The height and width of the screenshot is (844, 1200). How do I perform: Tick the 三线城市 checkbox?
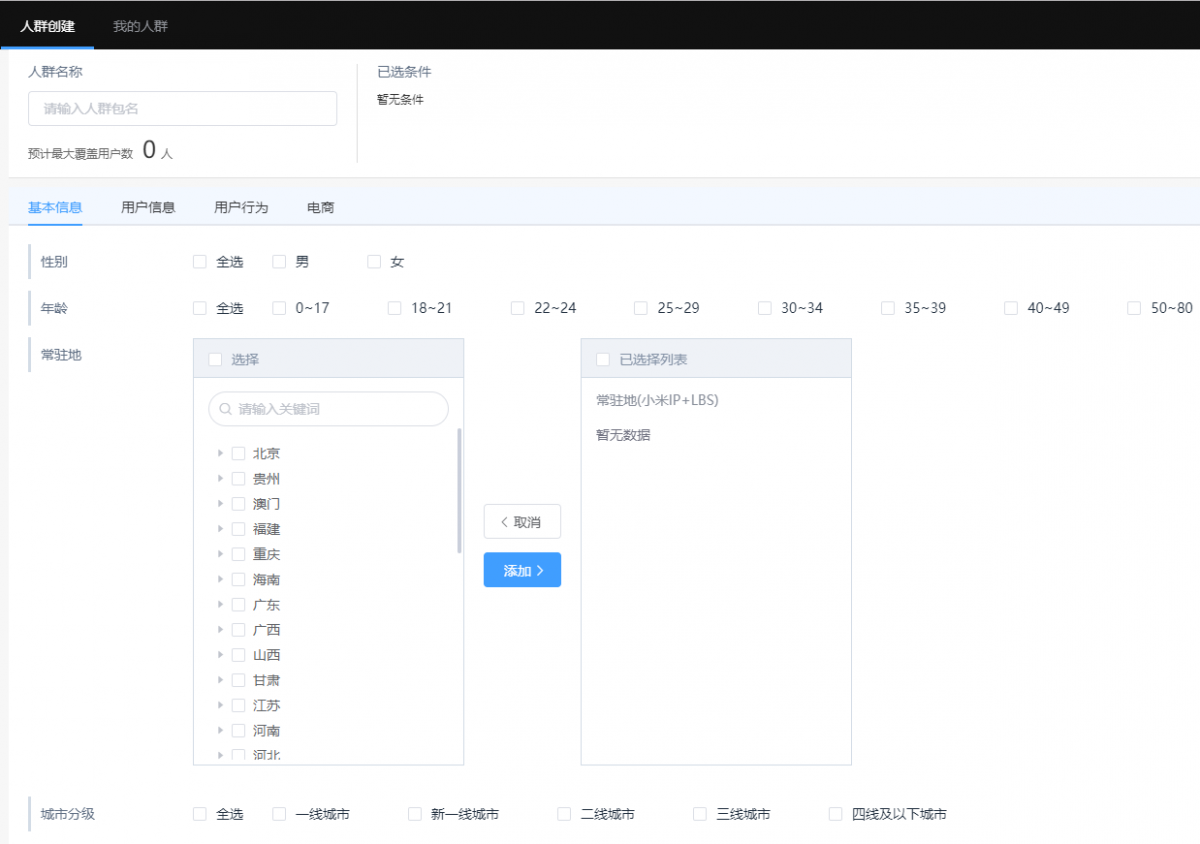tap(700, 814)
